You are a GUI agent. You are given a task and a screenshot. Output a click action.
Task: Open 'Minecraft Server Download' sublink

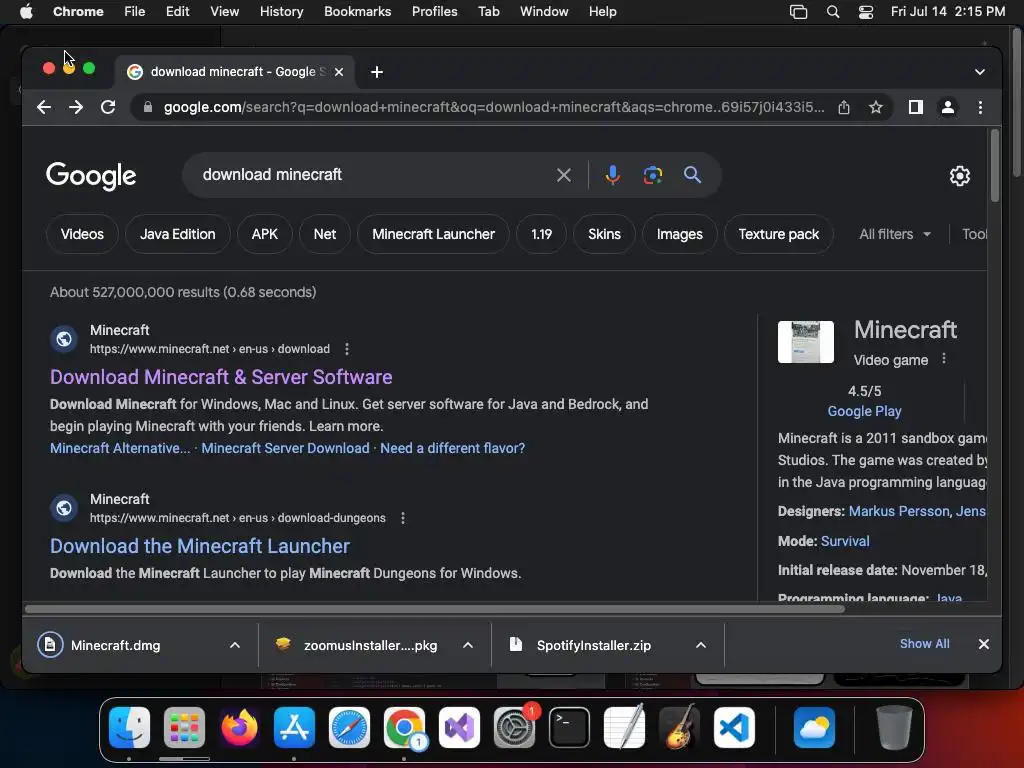[x=285, y=448]
